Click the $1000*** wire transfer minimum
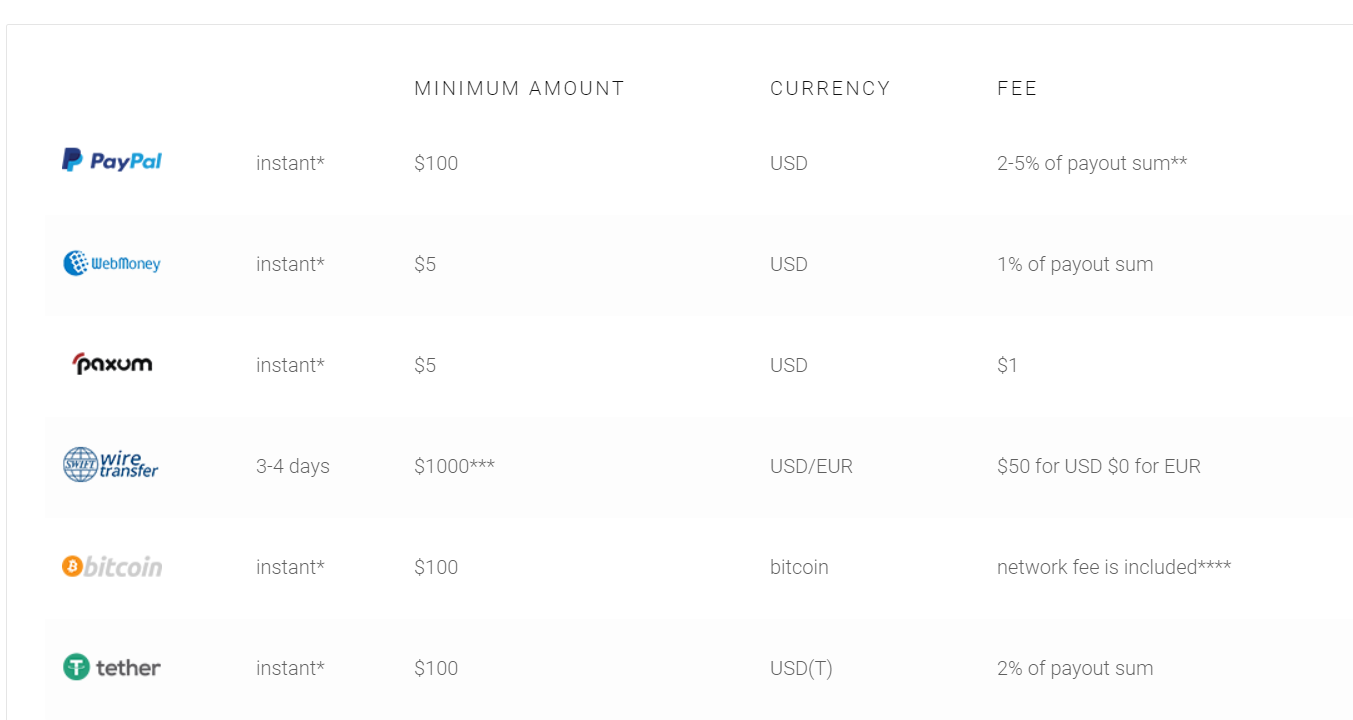1353x720 pixels. tap(454, 466)
